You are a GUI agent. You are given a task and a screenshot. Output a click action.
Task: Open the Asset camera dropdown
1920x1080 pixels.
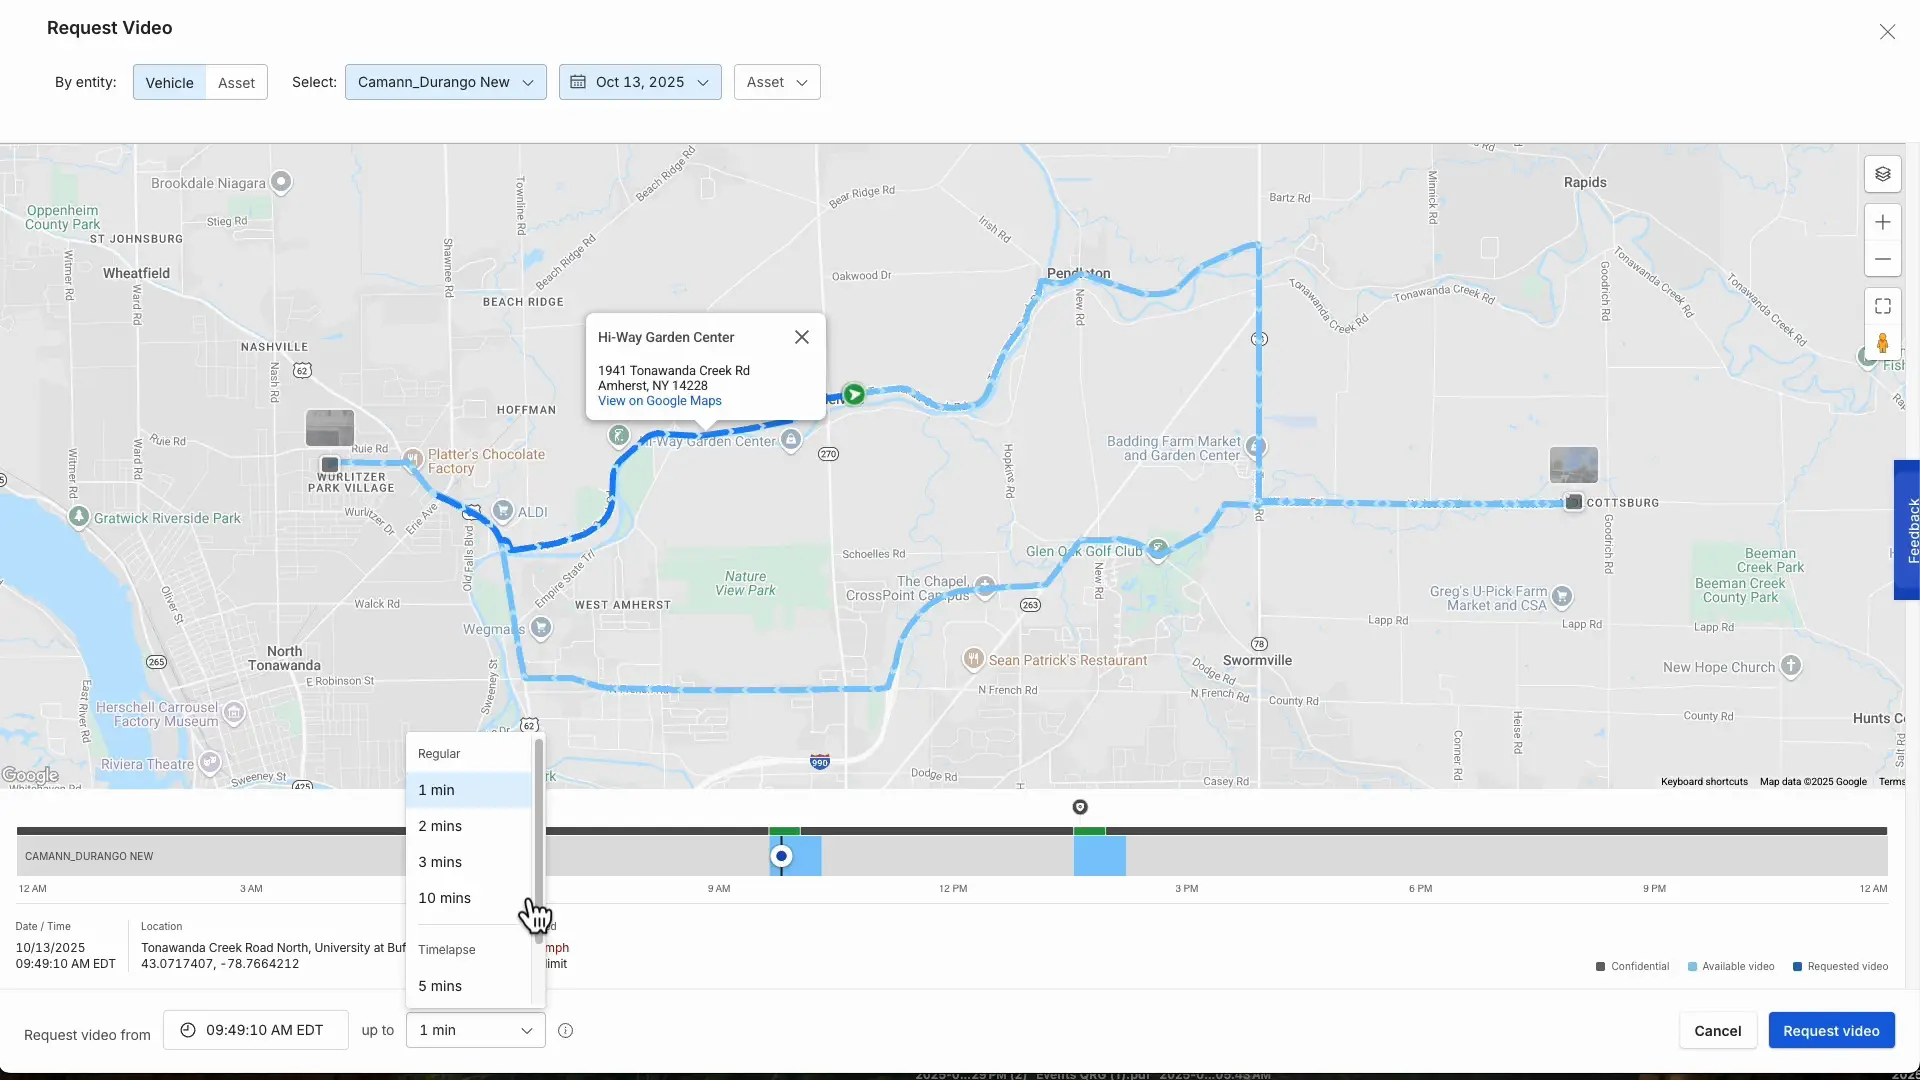(x=777, y=82)
